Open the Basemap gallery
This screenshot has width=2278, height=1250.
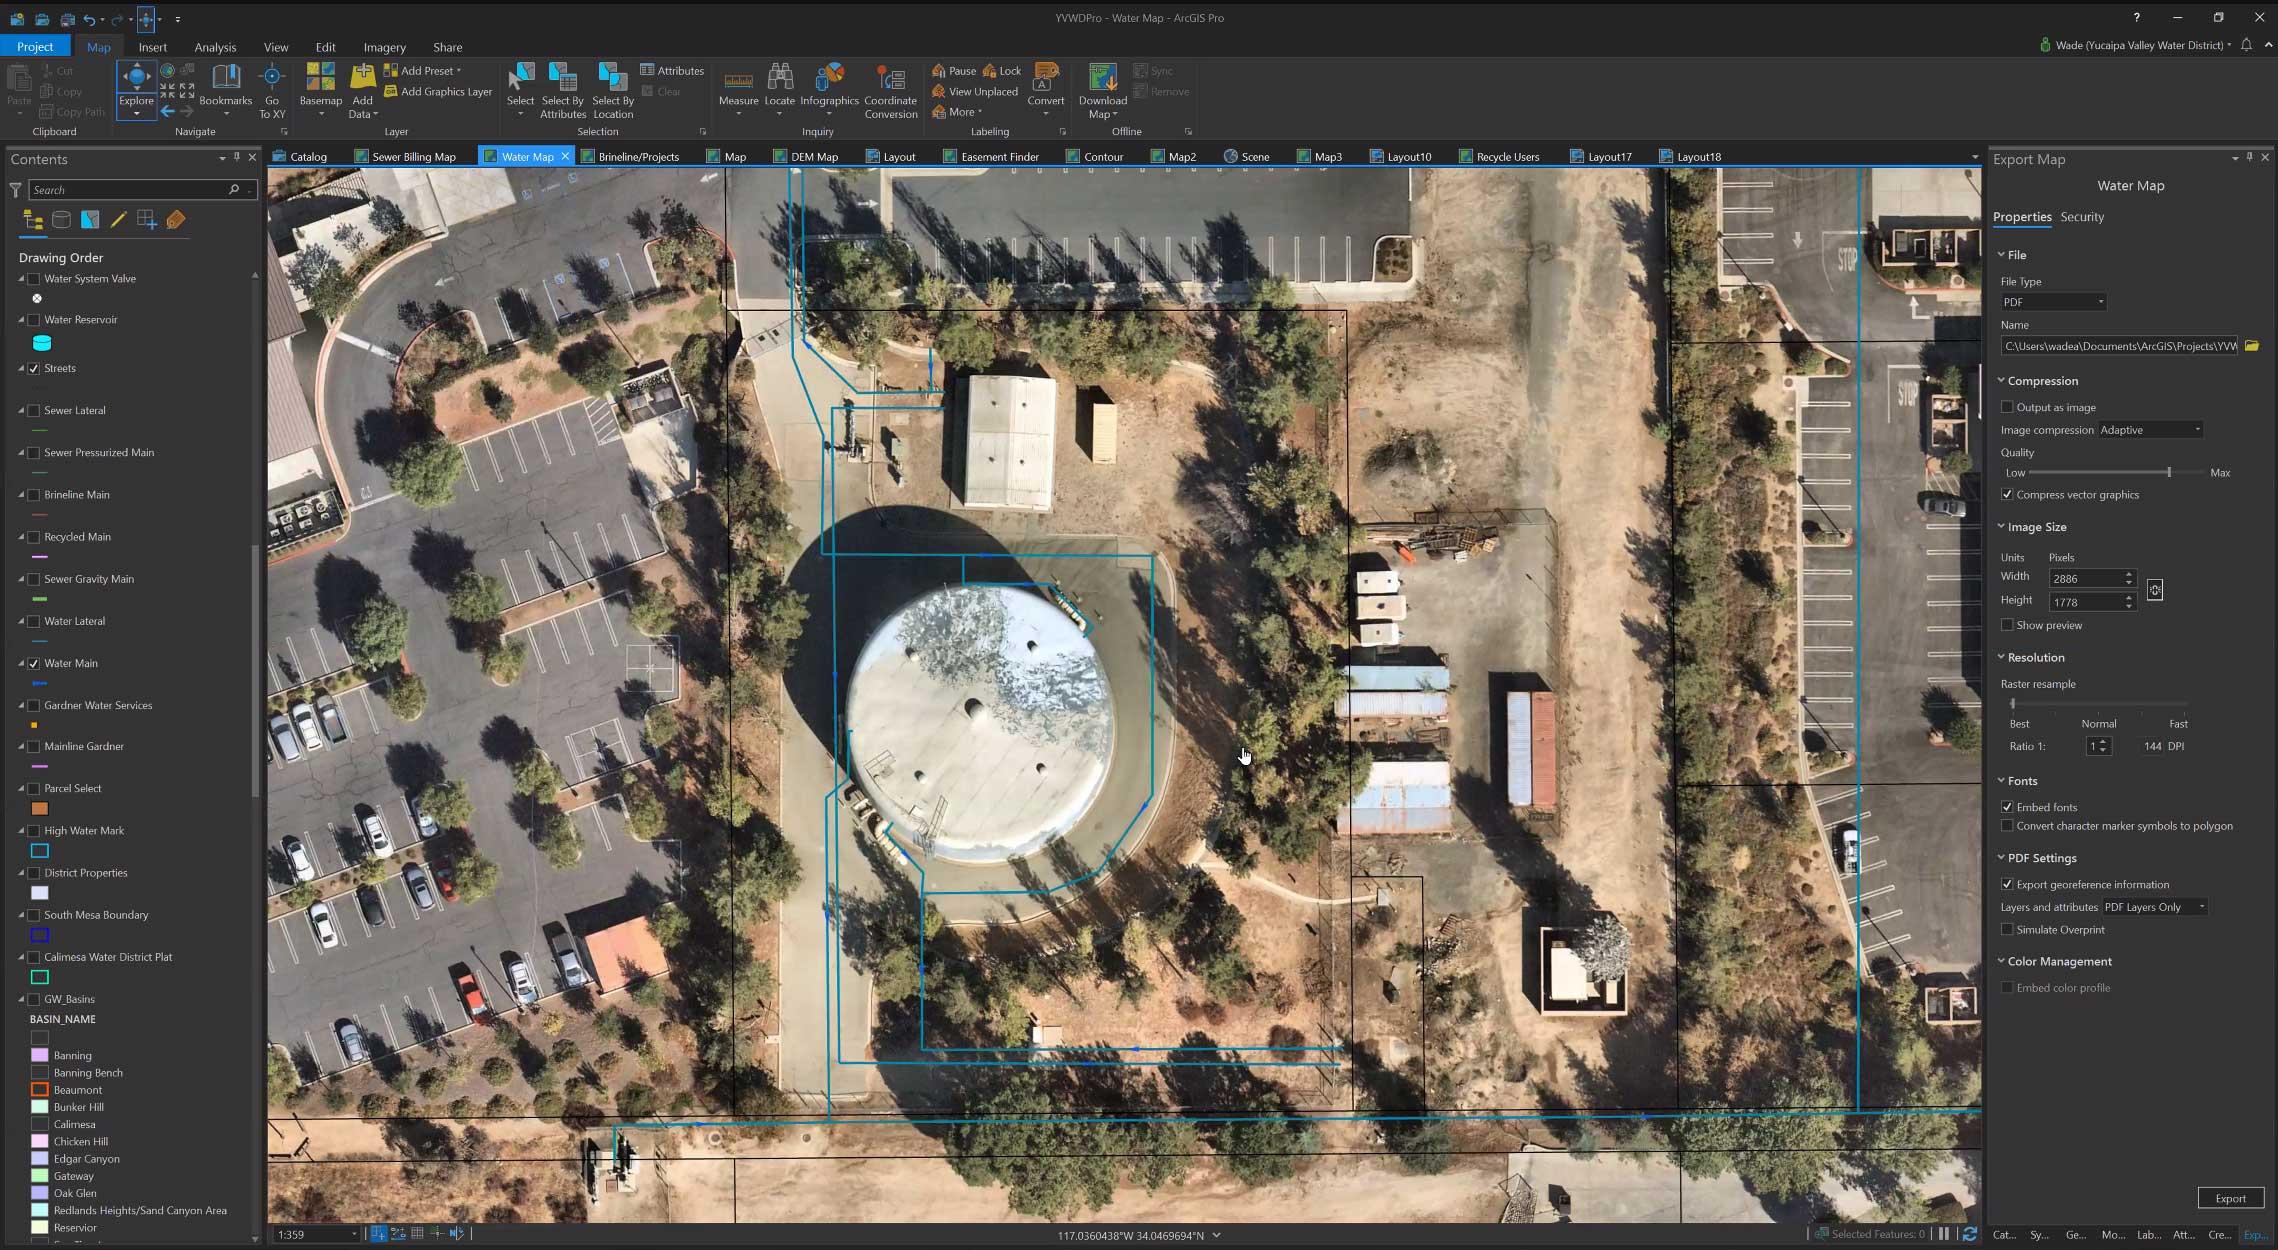(321, 90)
